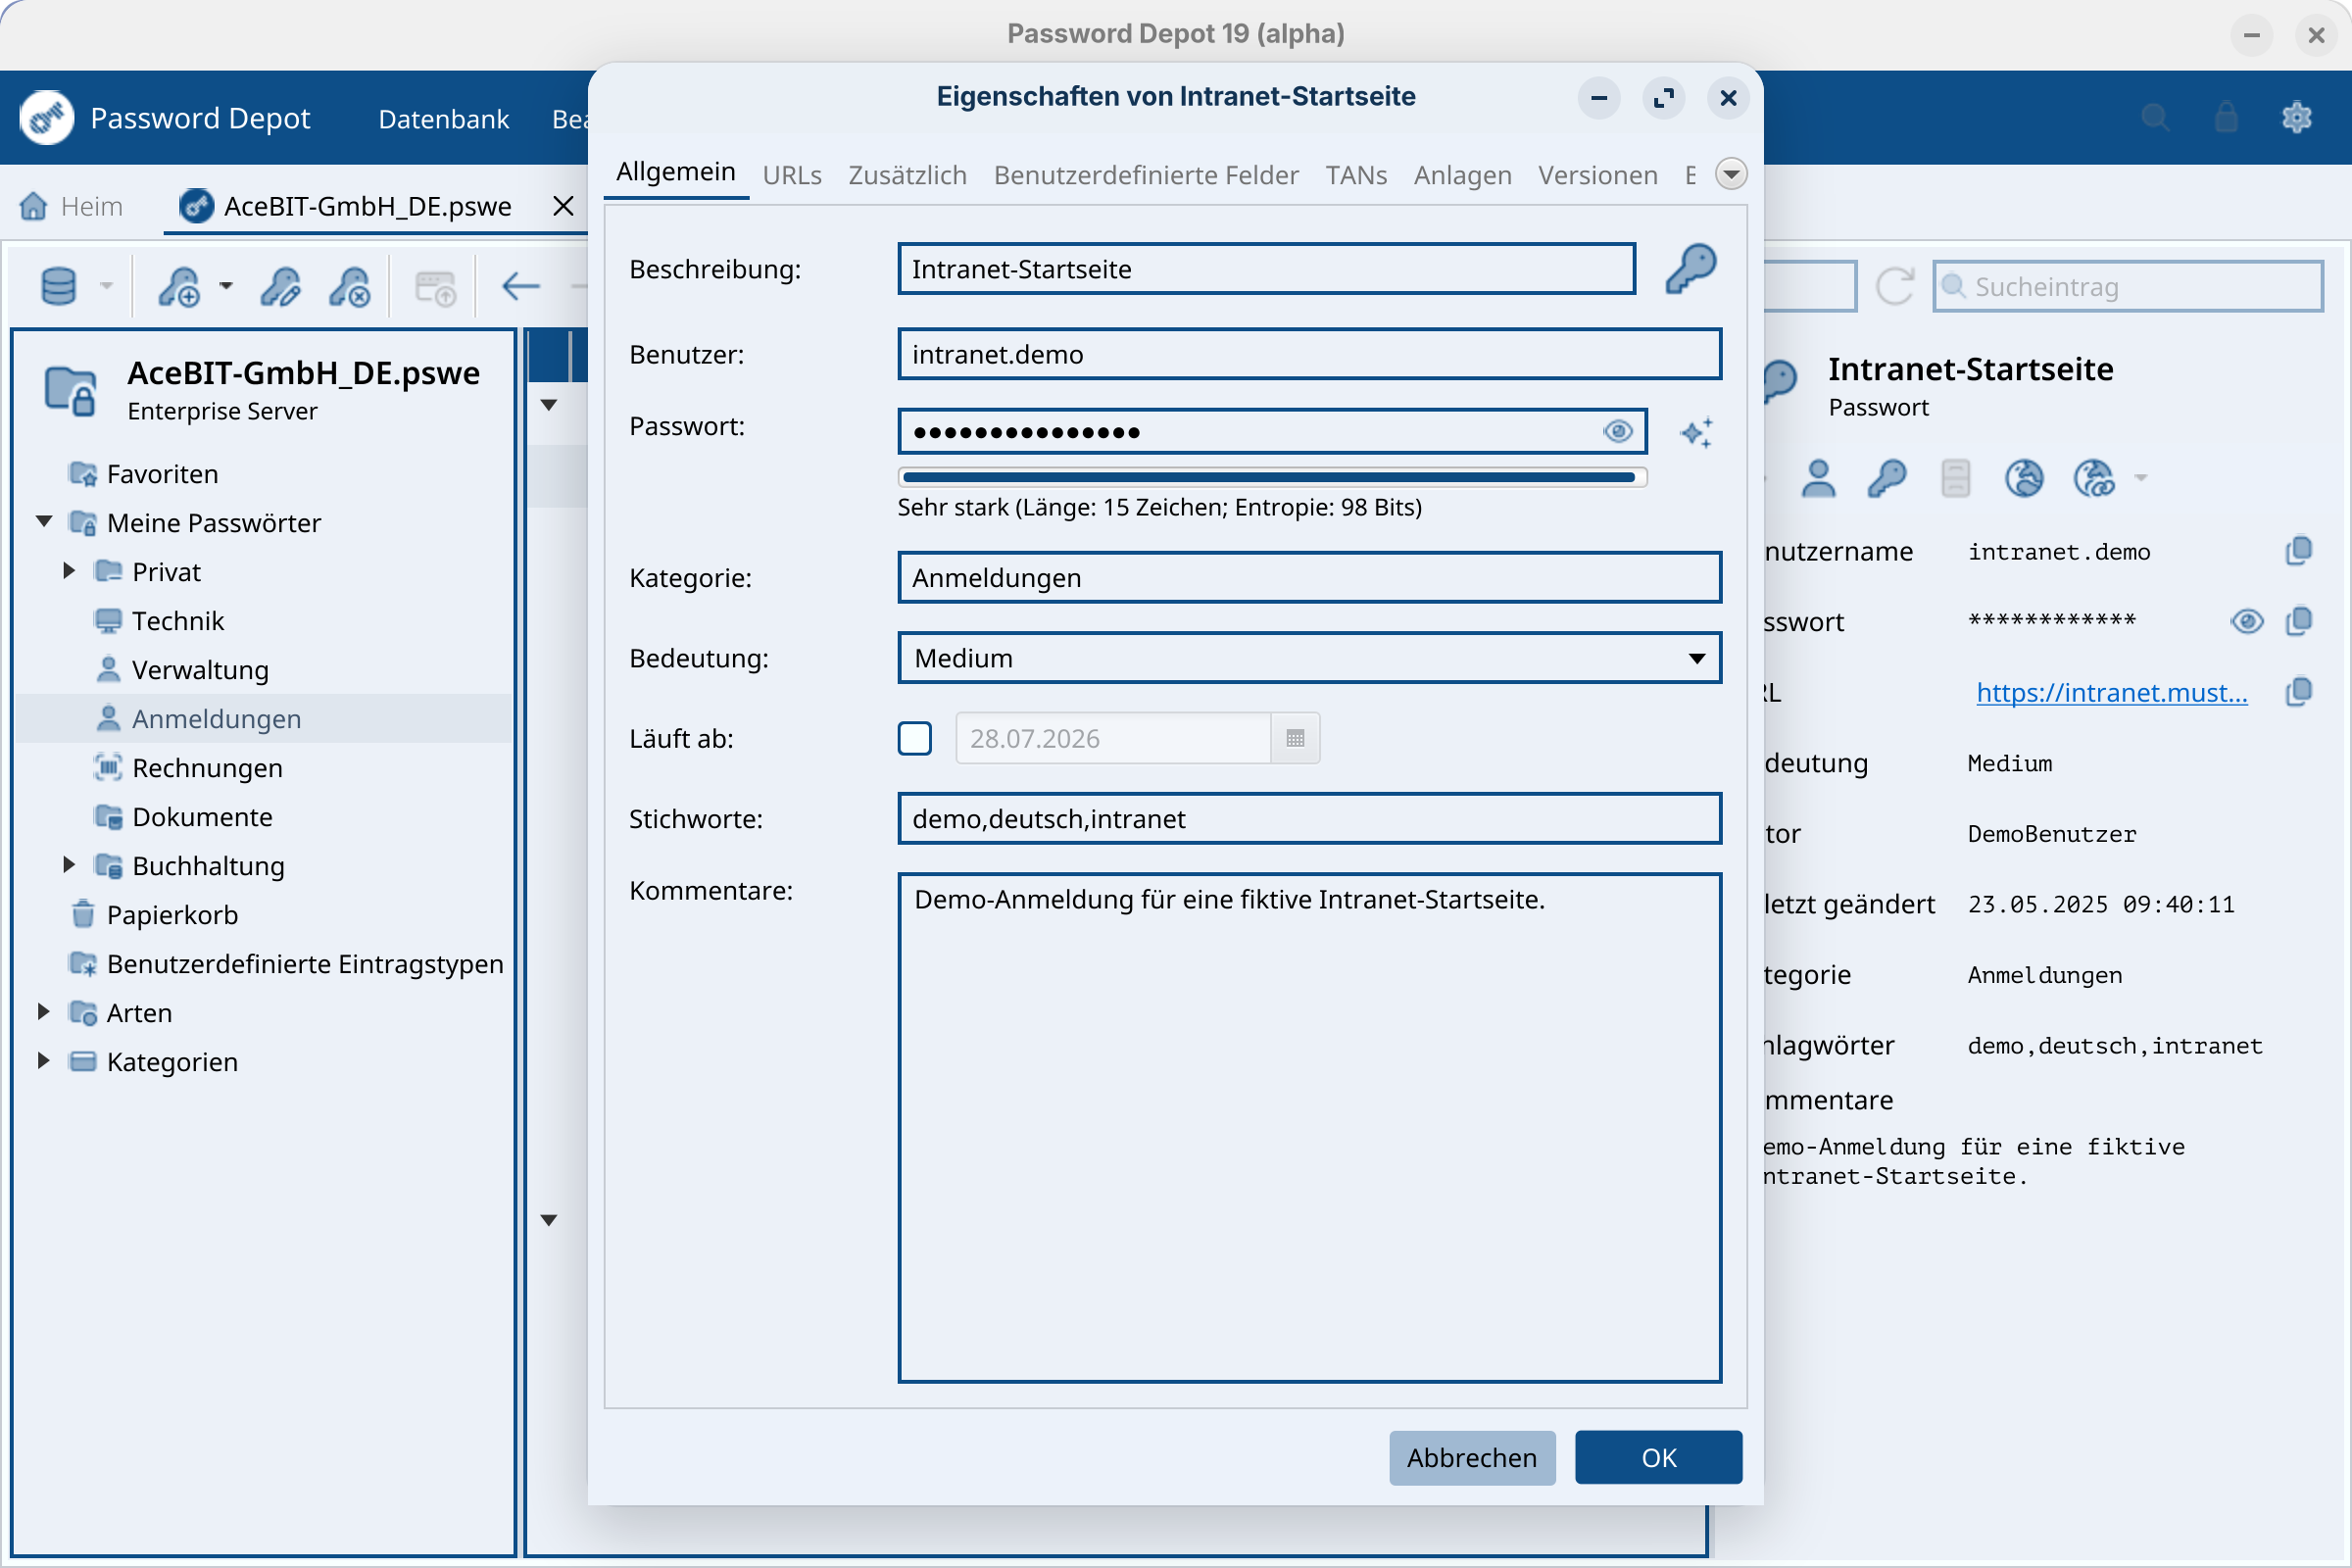Screen dimensions: 2352x1568
Task: Click into the Stichworte input field
Action: (1309, 818)
